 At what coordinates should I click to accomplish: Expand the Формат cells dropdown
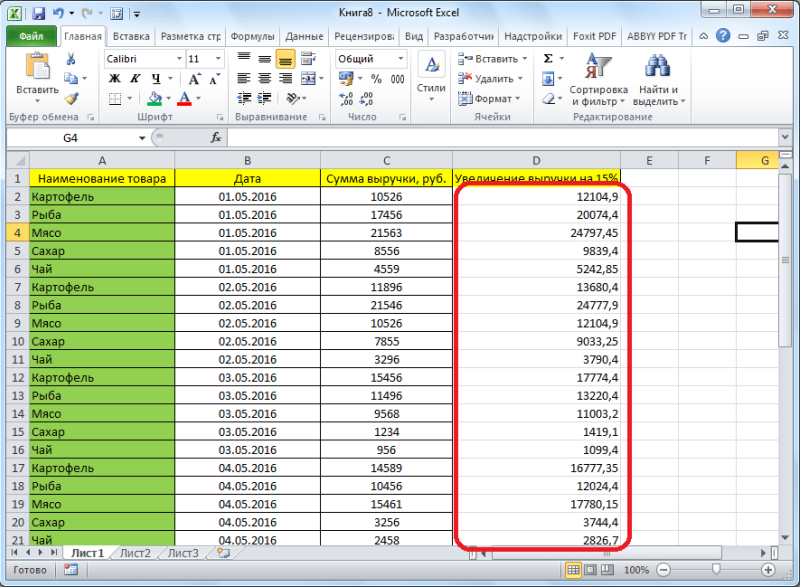[x=517, y=98]
